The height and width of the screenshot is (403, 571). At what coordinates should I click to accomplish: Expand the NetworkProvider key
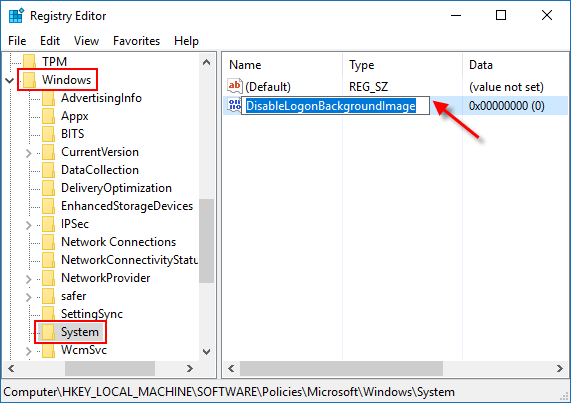29,278
